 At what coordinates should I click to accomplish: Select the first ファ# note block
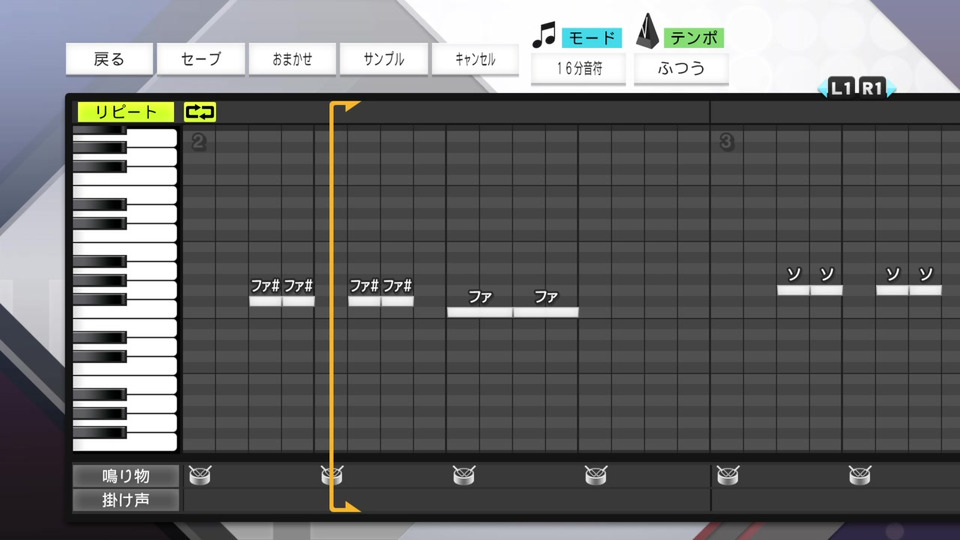point(265,301)
